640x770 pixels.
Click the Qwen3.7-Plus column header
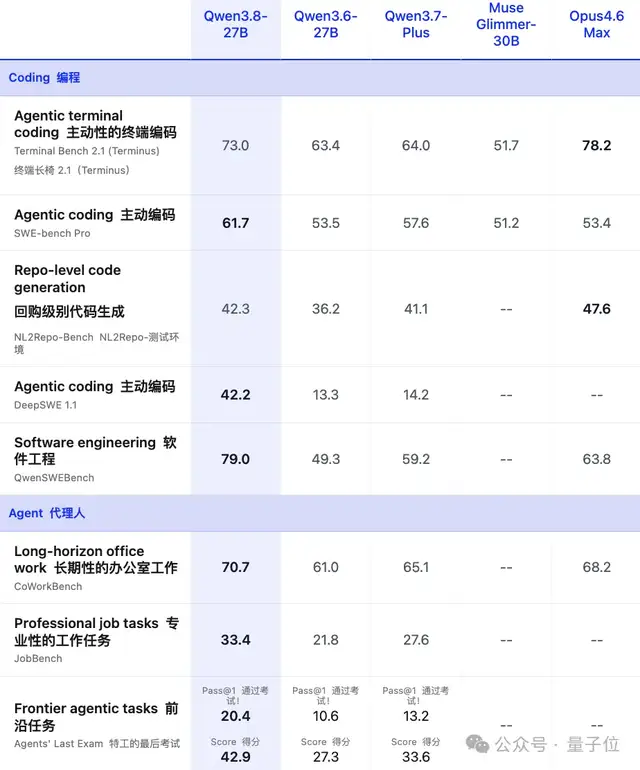(x=416, y=25)
